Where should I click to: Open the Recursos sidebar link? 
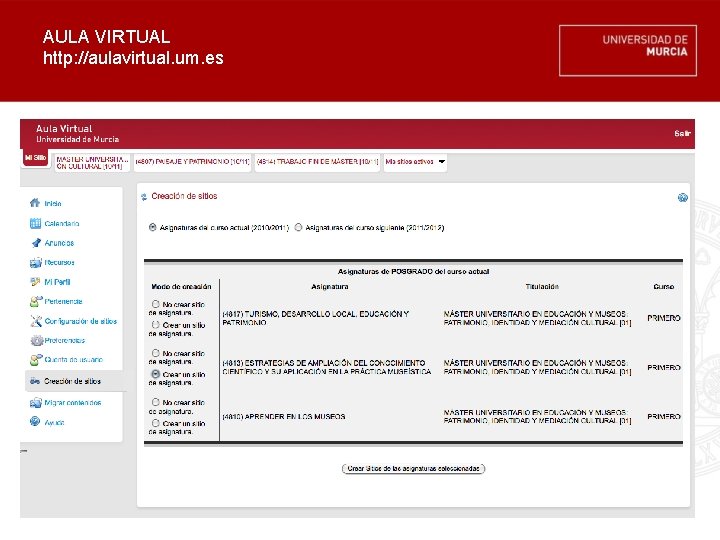click(59, 262)
